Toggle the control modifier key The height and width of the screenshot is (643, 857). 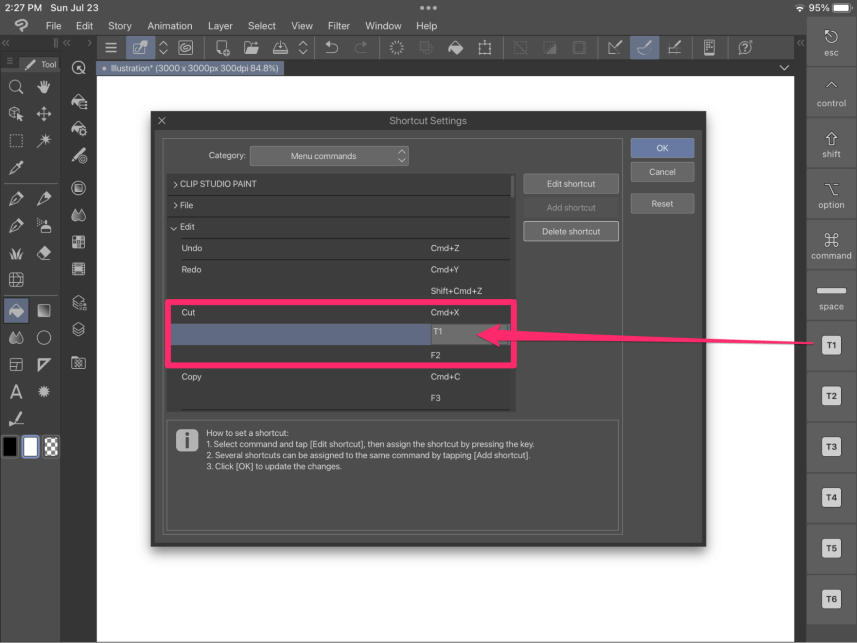(831, 93)
